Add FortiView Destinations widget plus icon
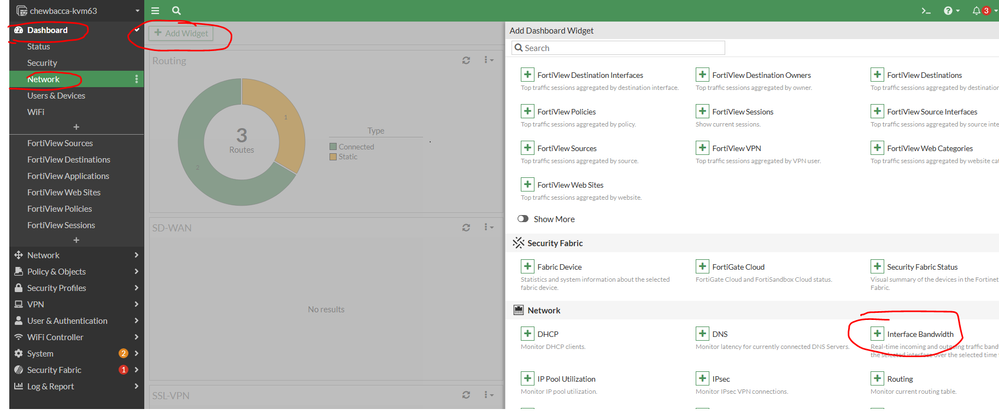This screenshot has width=999, height=412. pos(877,75)
